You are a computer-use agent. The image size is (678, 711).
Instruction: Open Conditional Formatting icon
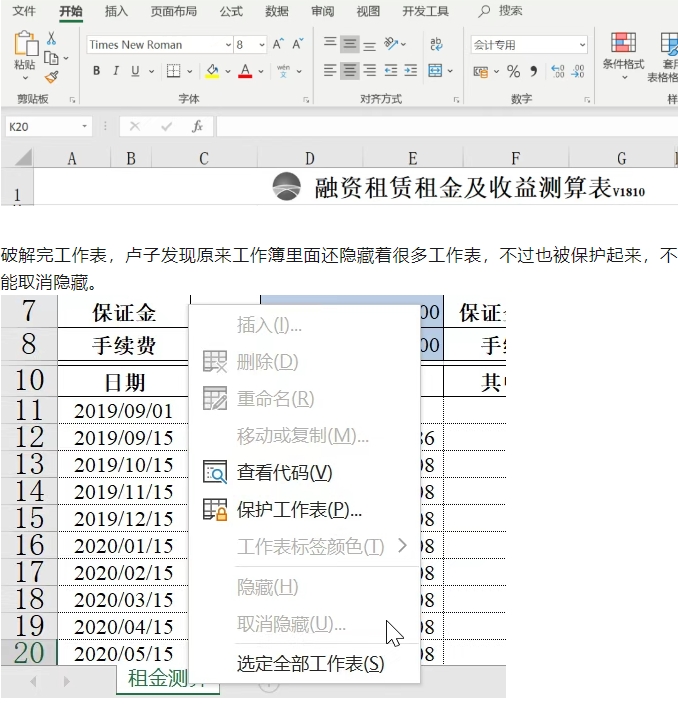coord(623,48)
